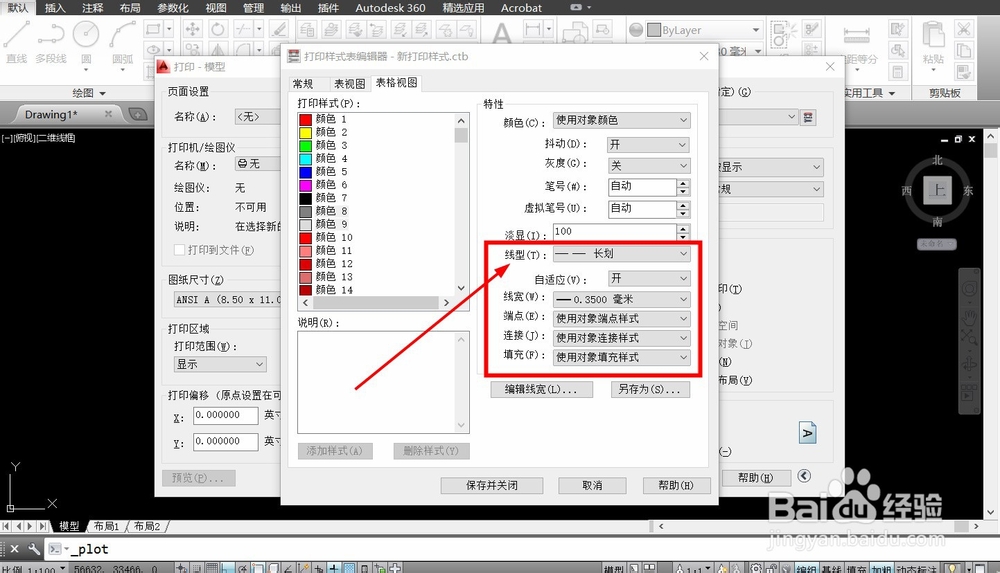
Task: Click the Move tool icon
Action: pos(192,29)
